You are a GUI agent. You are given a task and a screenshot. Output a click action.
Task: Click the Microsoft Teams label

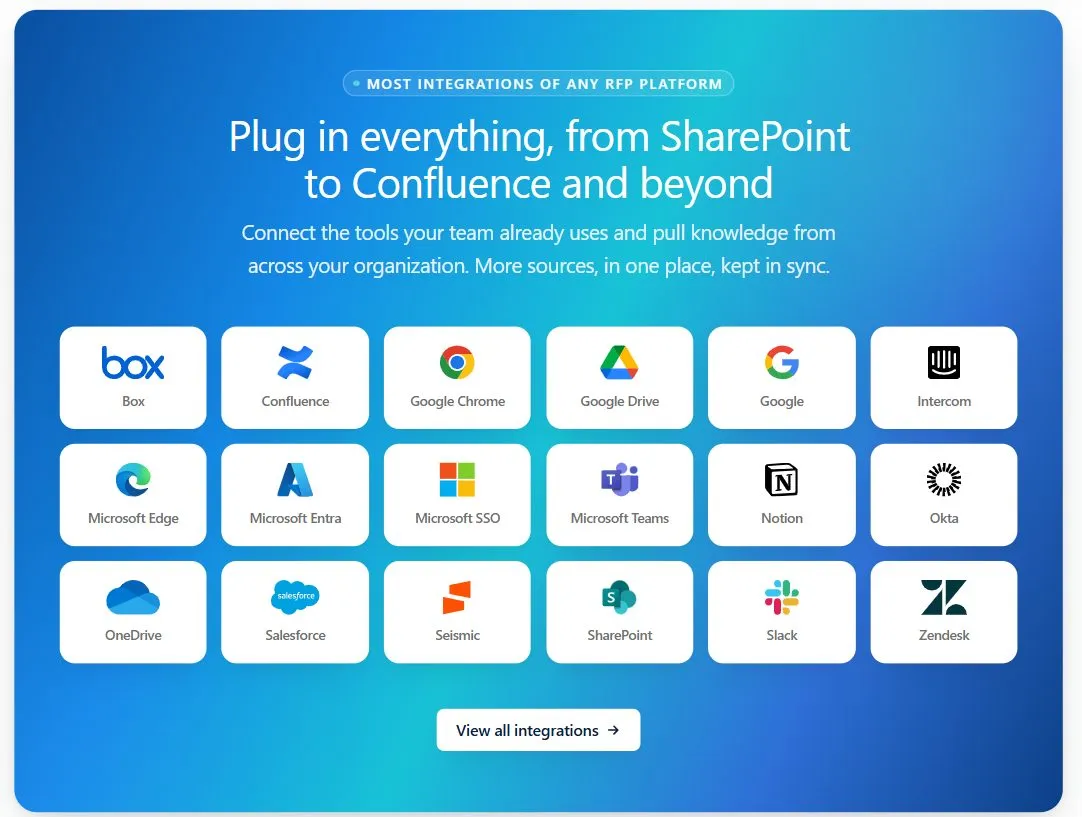[x=620, y=518]
